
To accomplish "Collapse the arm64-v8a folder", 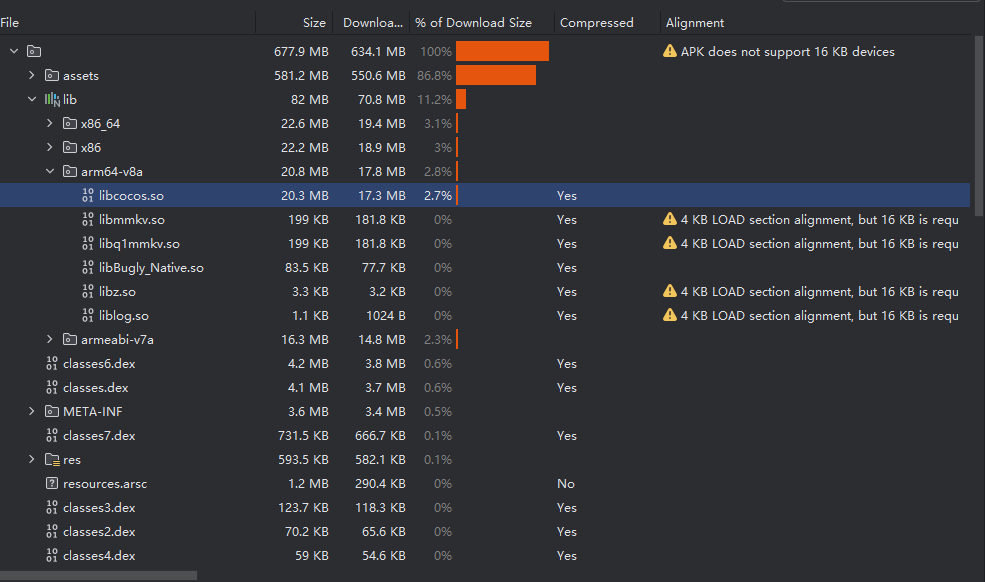I will tap(50, 172).
